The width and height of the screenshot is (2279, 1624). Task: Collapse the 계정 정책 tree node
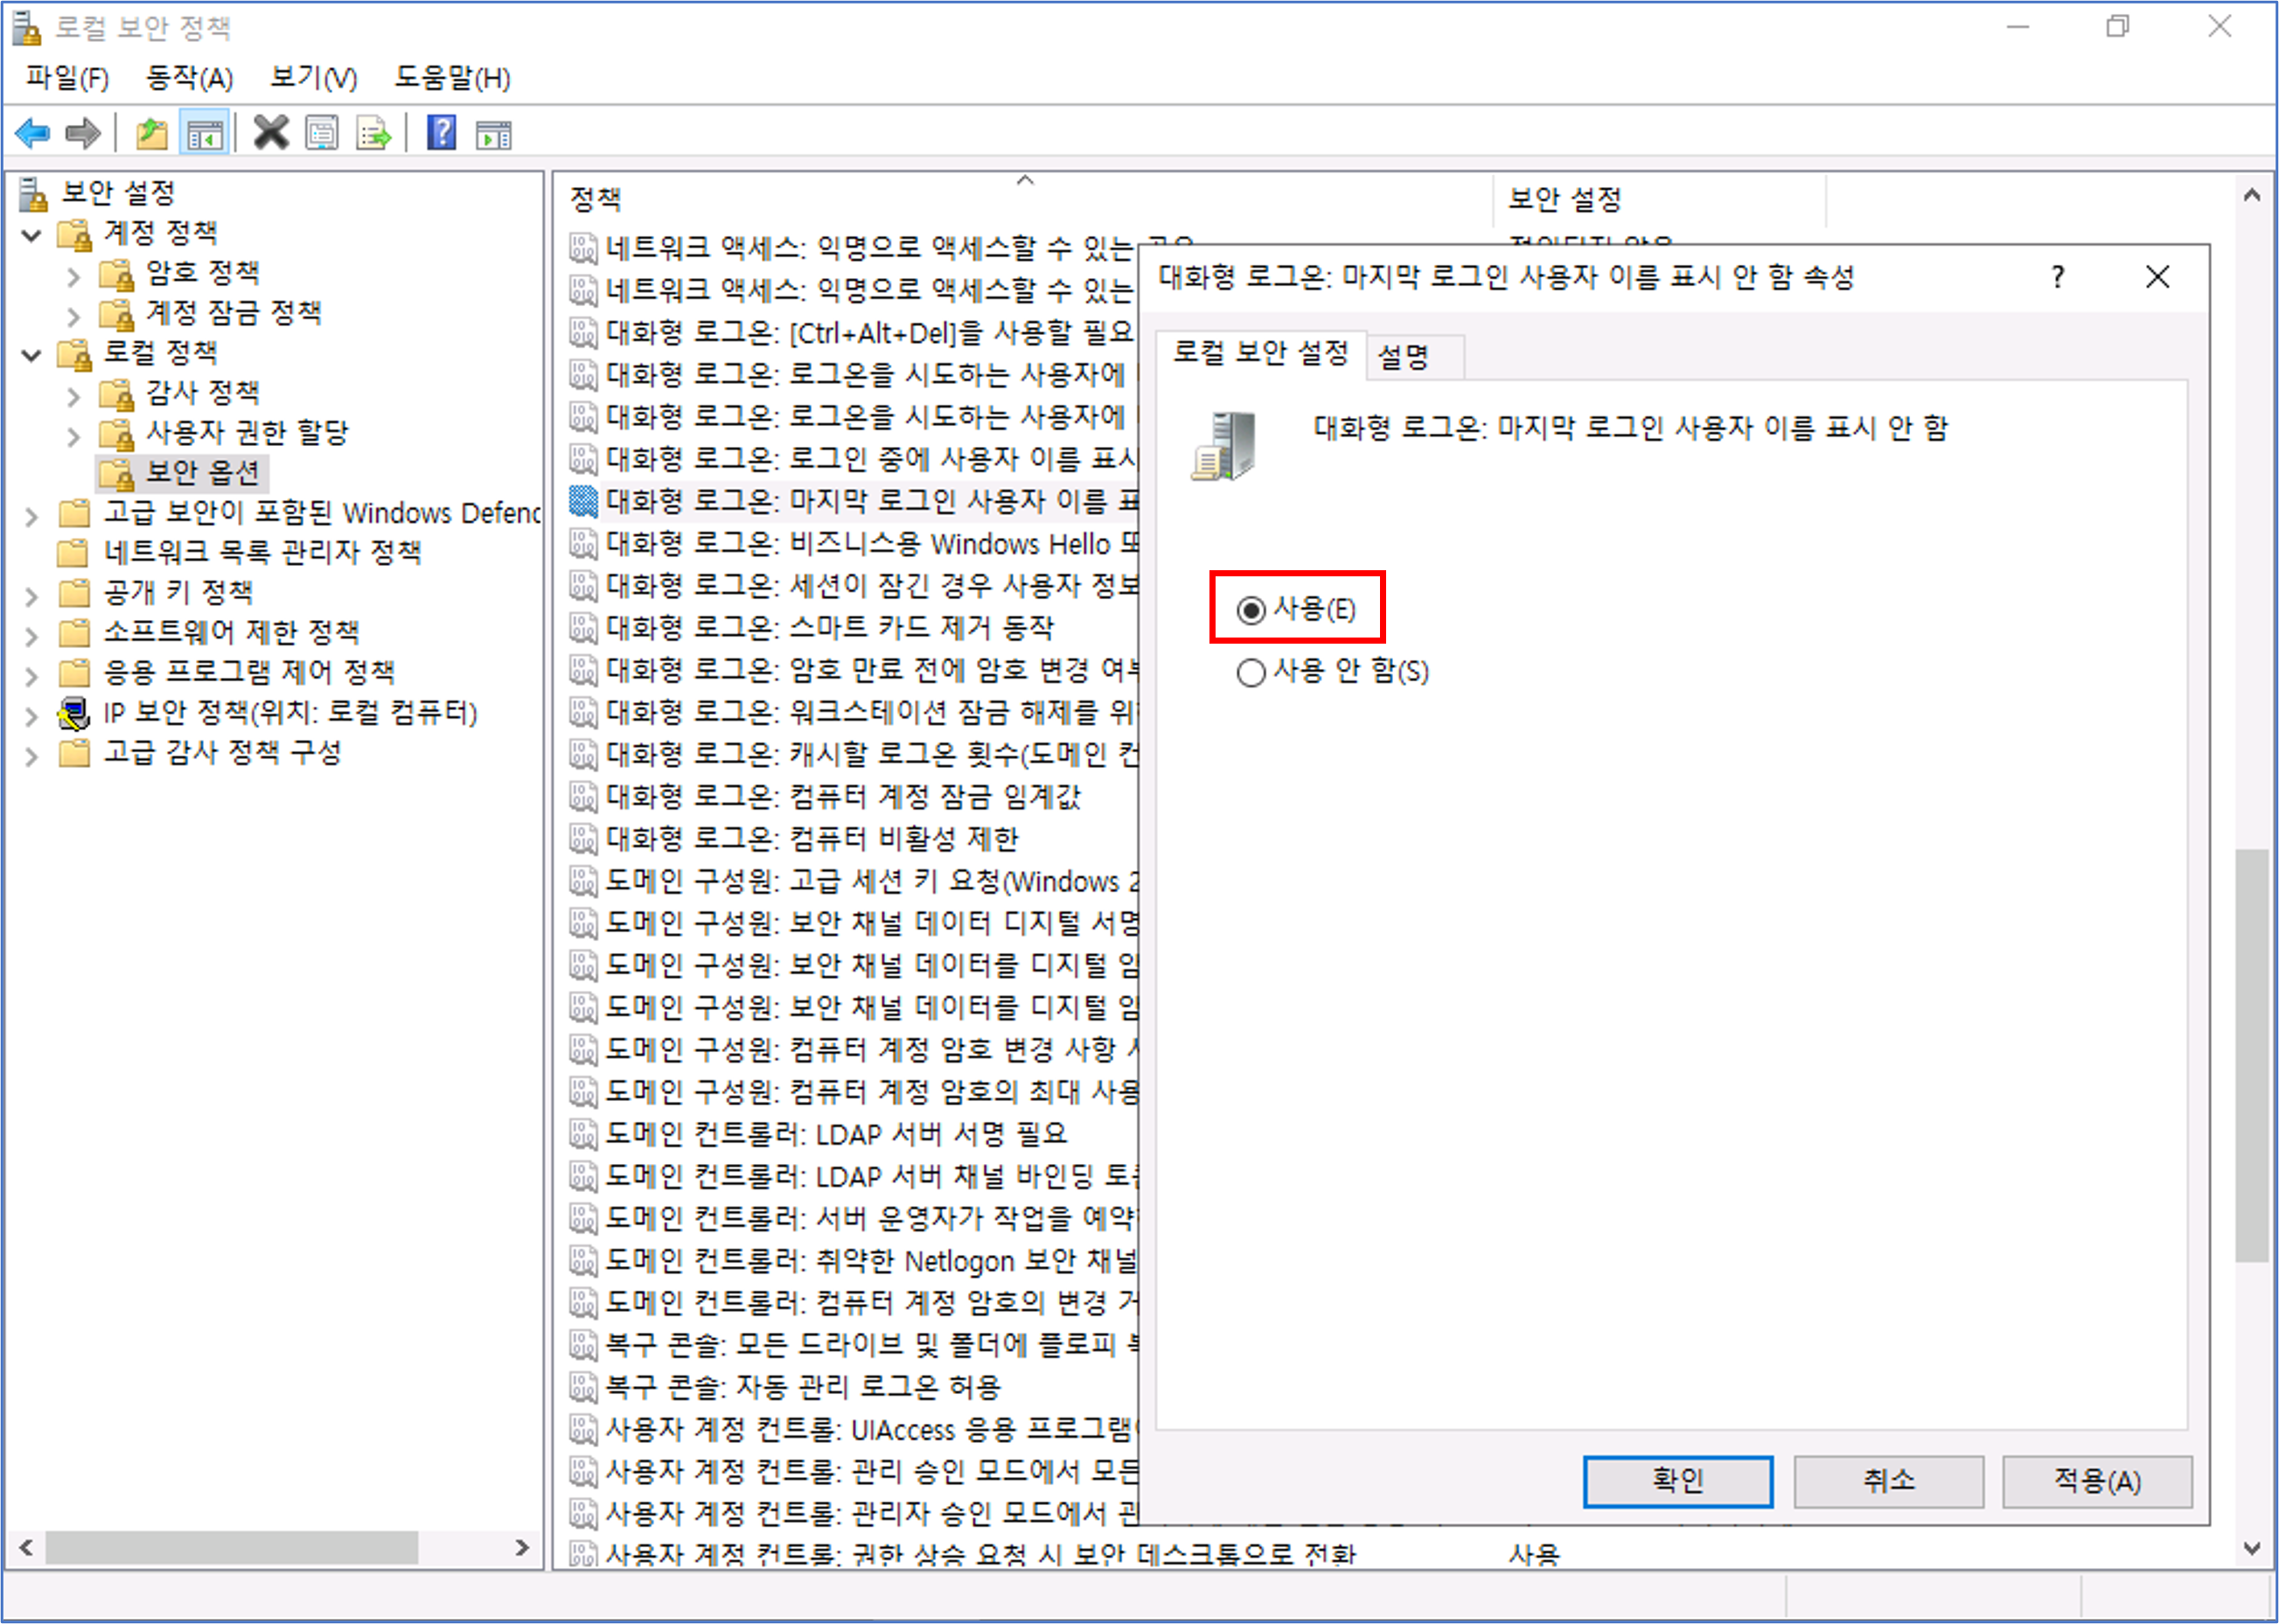click(32, 236)
